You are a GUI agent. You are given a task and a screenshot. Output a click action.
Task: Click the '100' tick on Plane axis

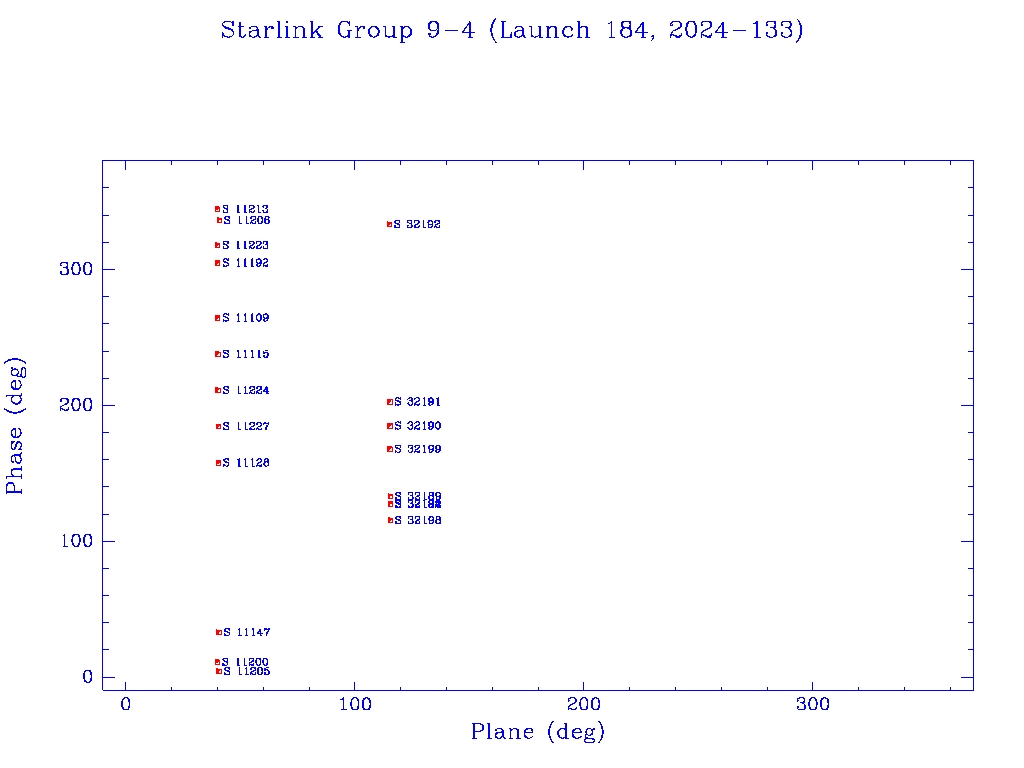(x=355, y=704)
